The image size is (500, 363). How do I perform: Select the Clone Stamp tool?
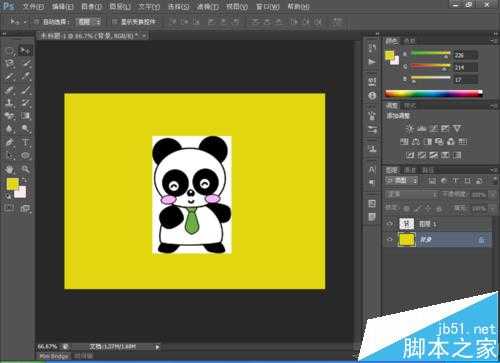click(9, 103)
